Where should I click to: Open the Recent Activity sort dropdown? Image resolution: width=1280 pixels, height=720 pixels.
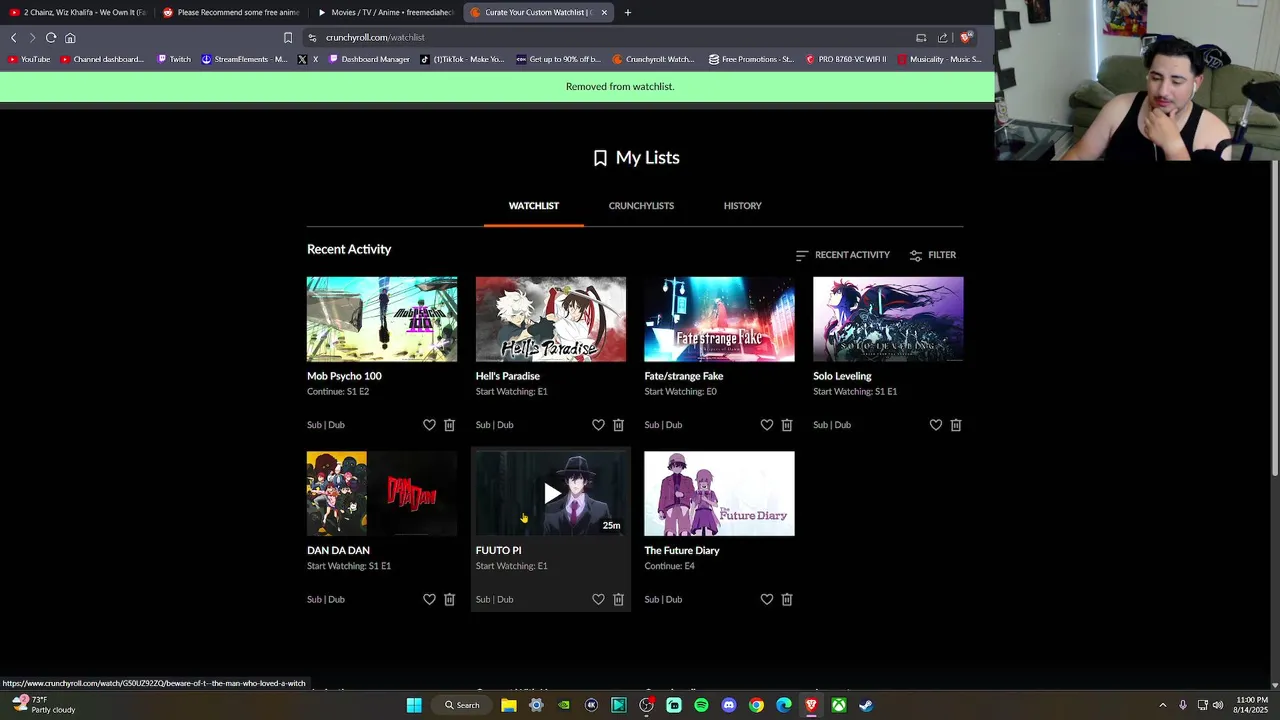(x=842, y=255)
